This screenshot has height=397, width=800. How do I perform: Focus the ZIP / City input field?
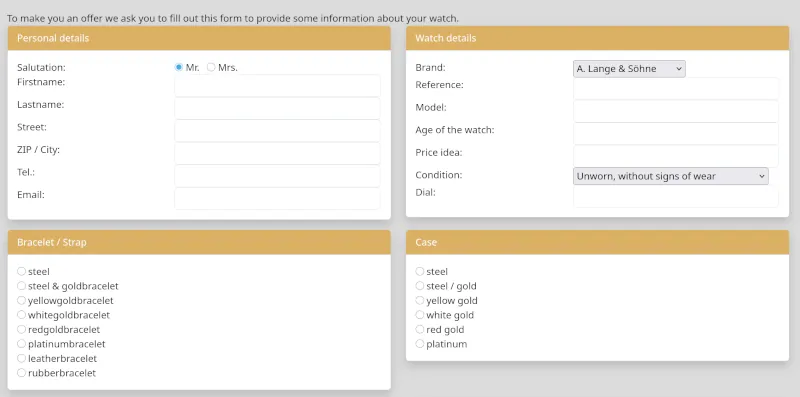click(277, 153)
